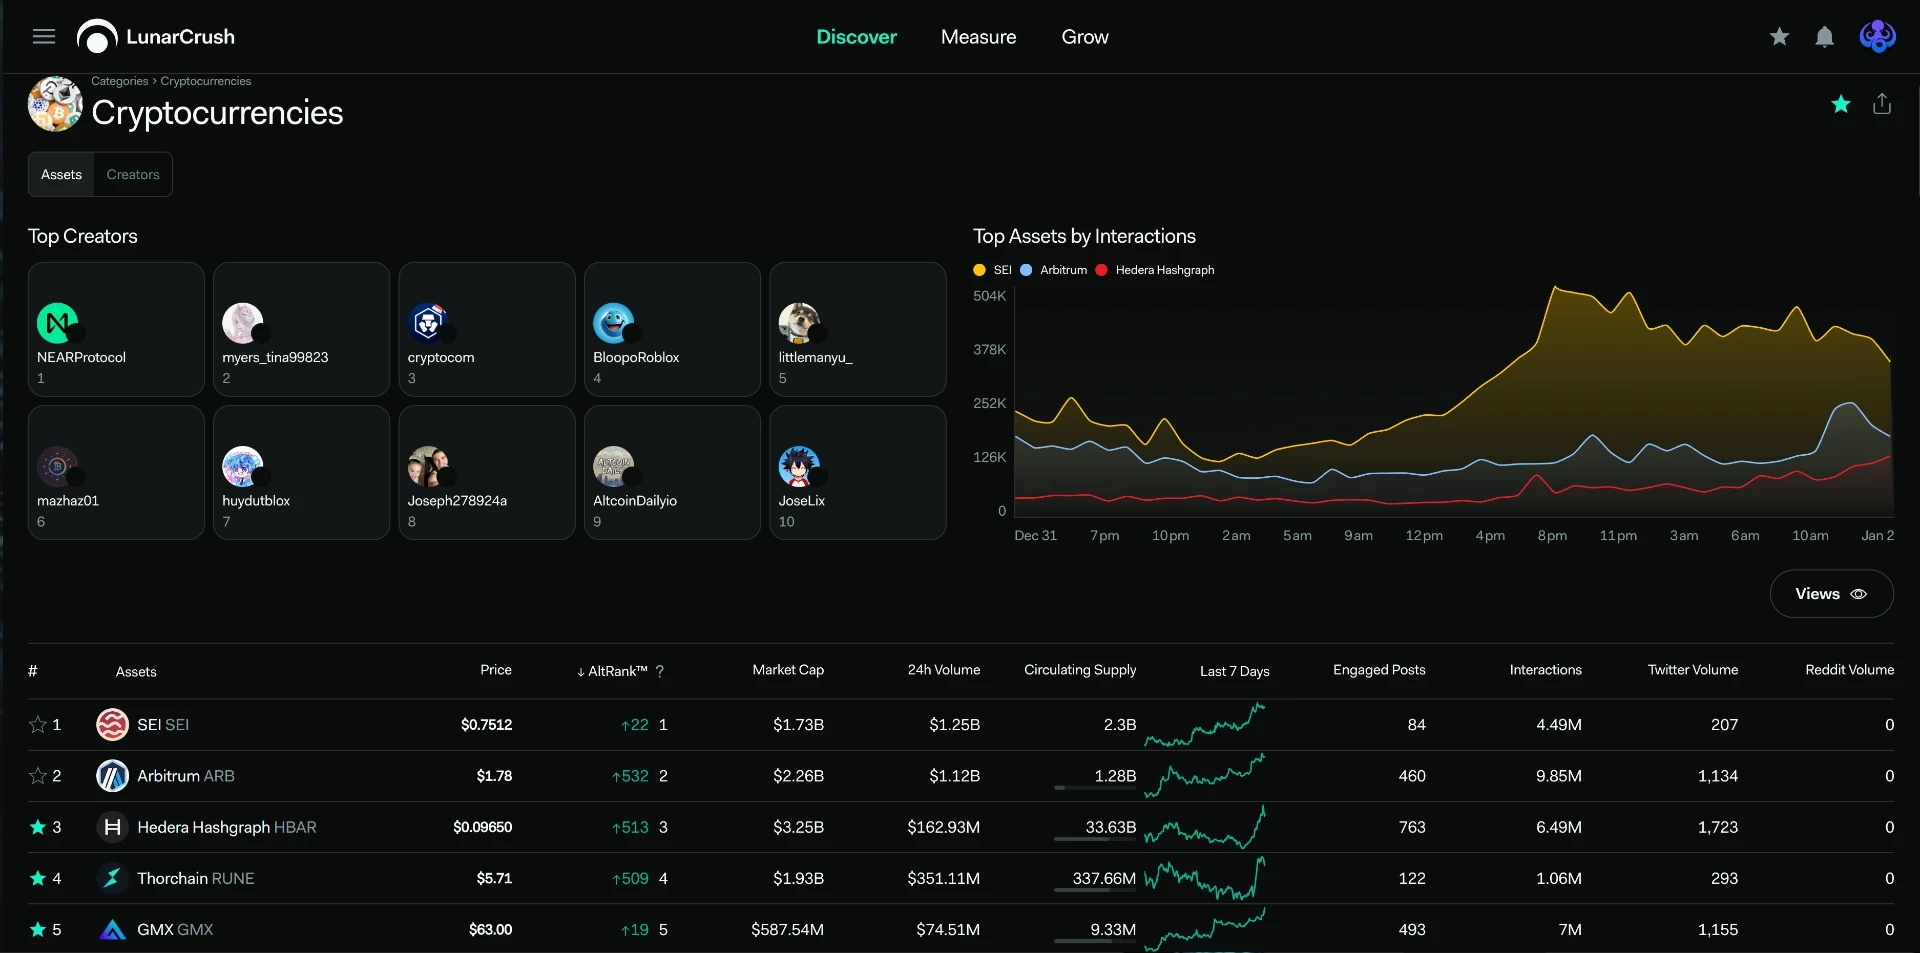The width and height of the screenshot is (1920, 953).
Task: Click the share category icon
Action: pos(1882,104)
